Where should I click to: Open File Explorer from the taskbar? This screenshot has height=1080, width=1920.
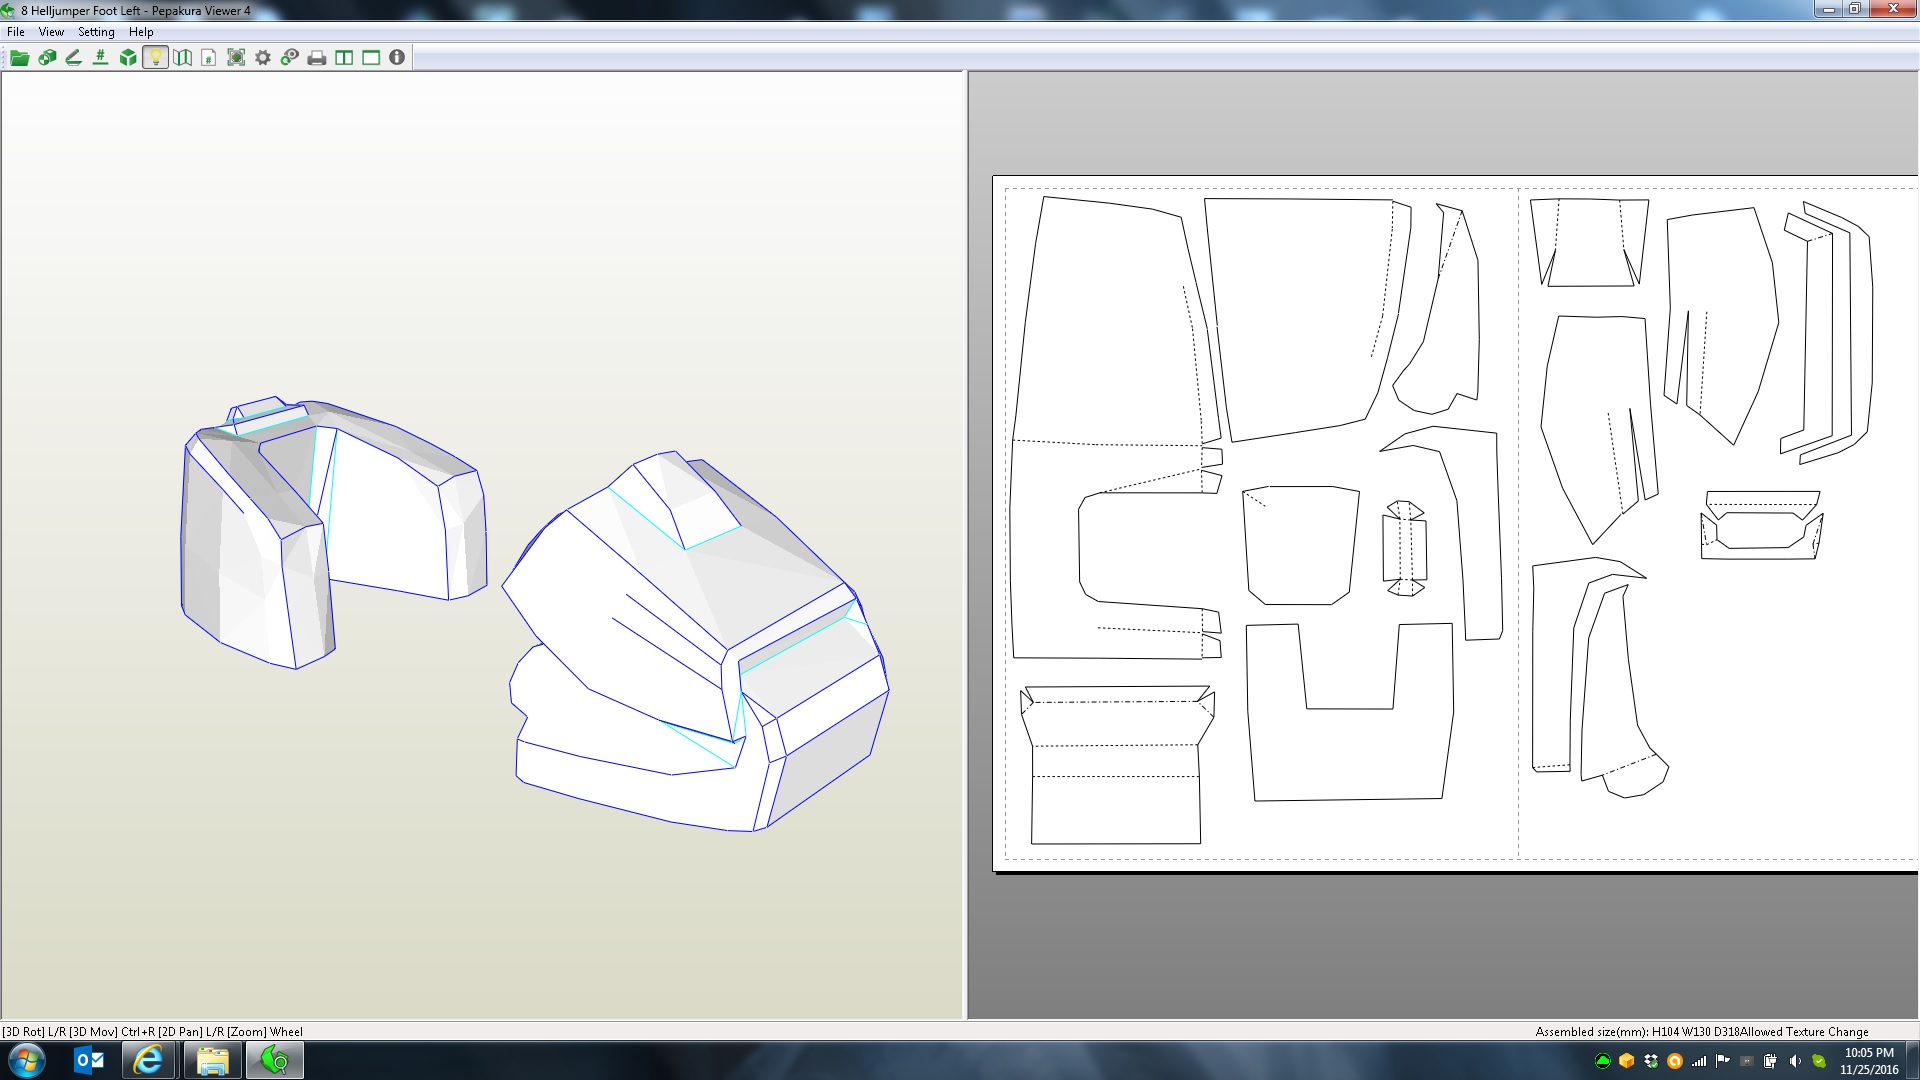pyautogui.click(x=212, y=1060)
